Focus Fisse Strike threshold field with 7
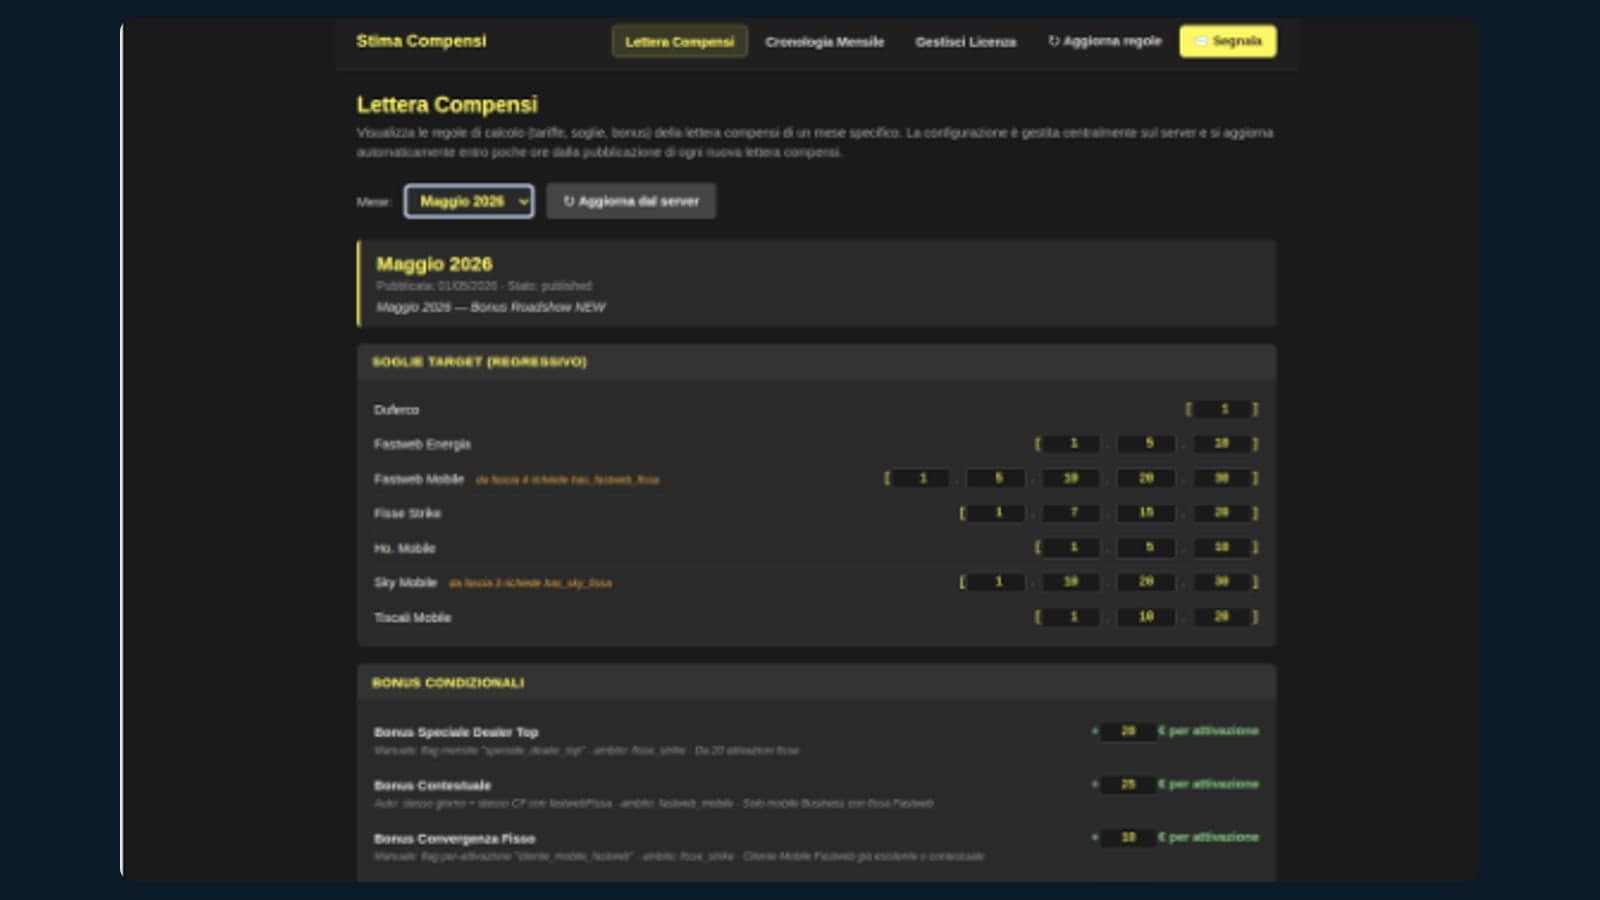The width and height of the screenshot is (1600, 900). [x=1072, y=512]
